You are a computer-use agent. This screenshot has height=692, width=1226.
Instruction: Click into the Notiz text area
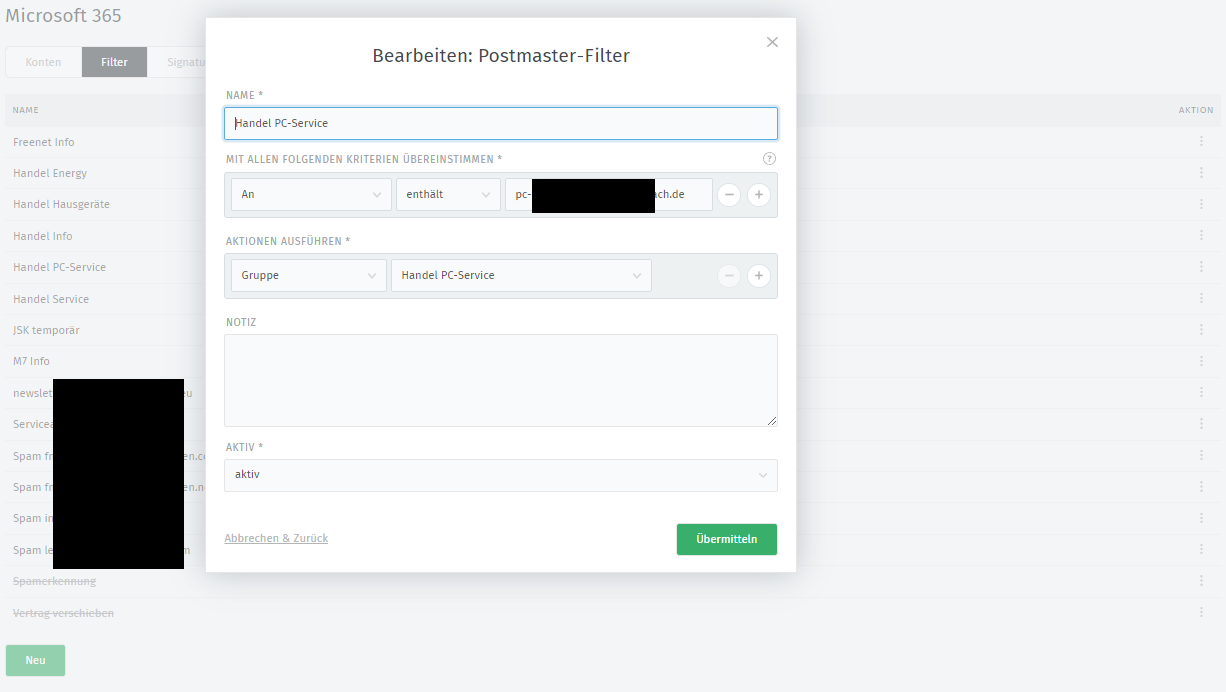tap(501, 381)
